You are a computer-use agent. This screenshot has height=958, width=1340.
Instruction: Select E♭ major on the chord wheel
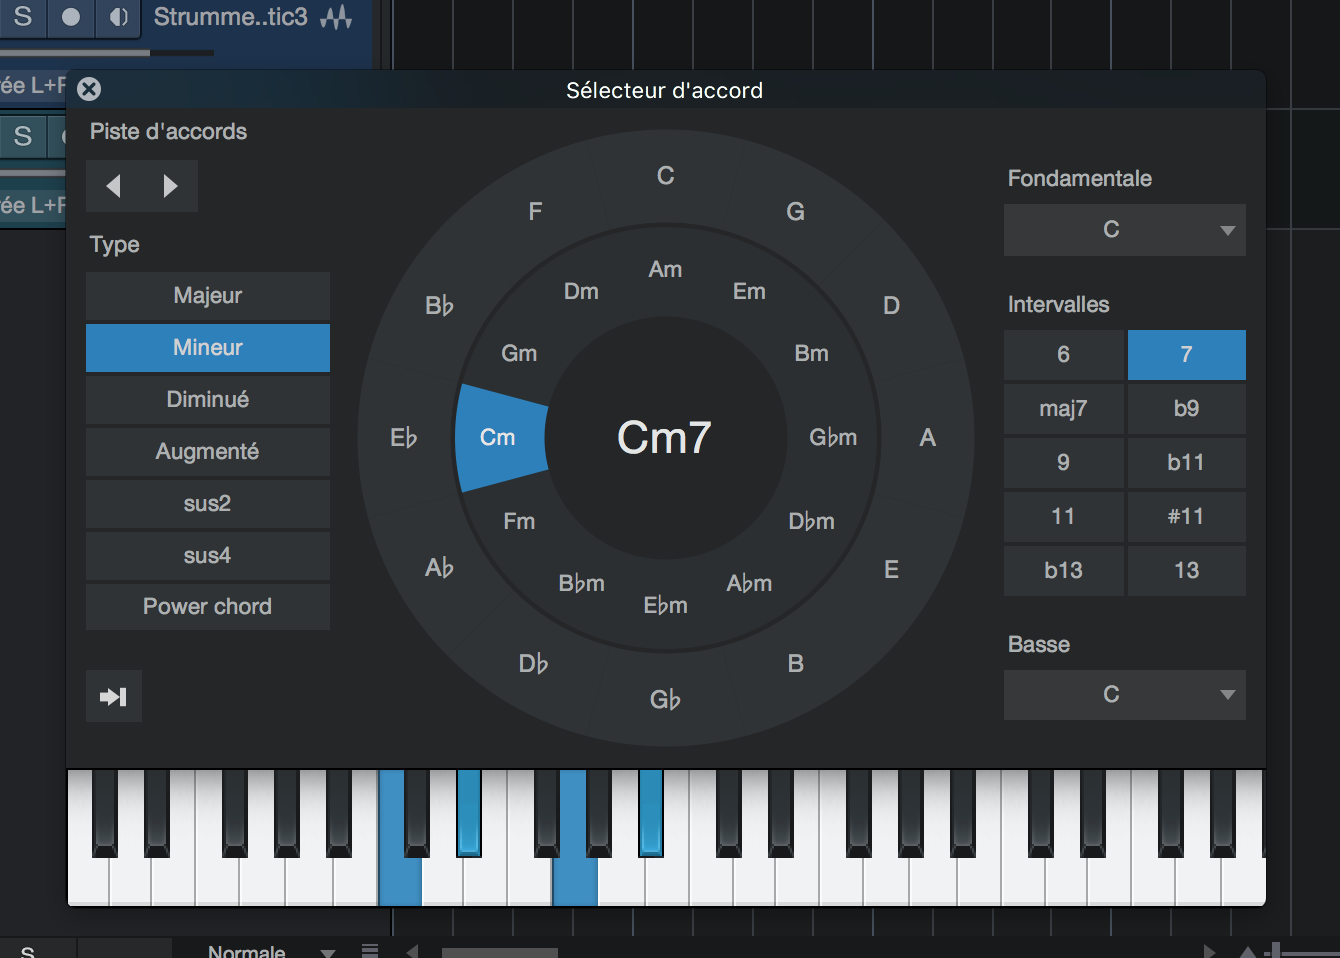pyautogui.click(x=404, y=437)
